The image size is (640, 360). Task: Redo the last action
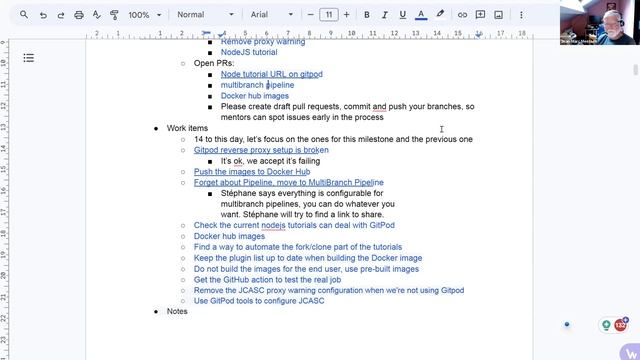61,15
